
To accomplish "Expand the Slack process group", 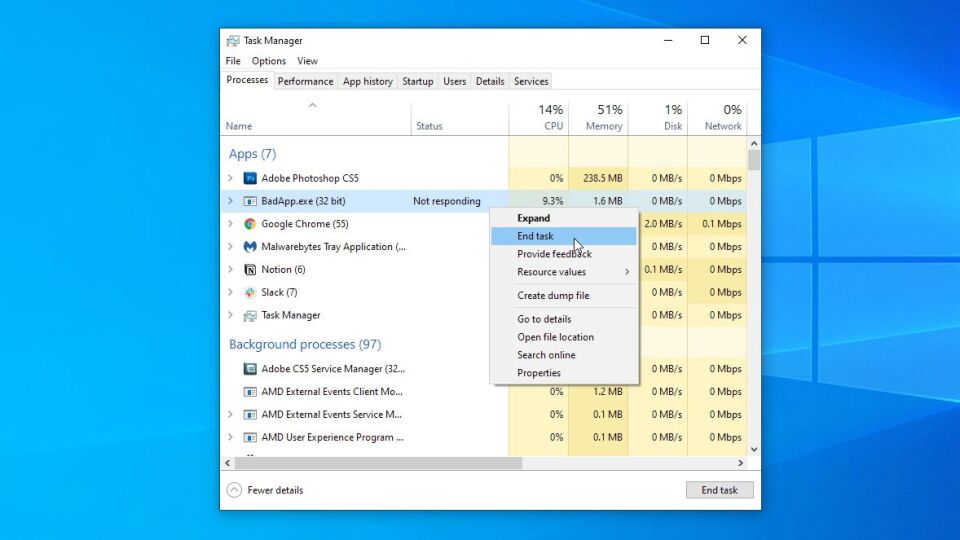I will point(230,292).
